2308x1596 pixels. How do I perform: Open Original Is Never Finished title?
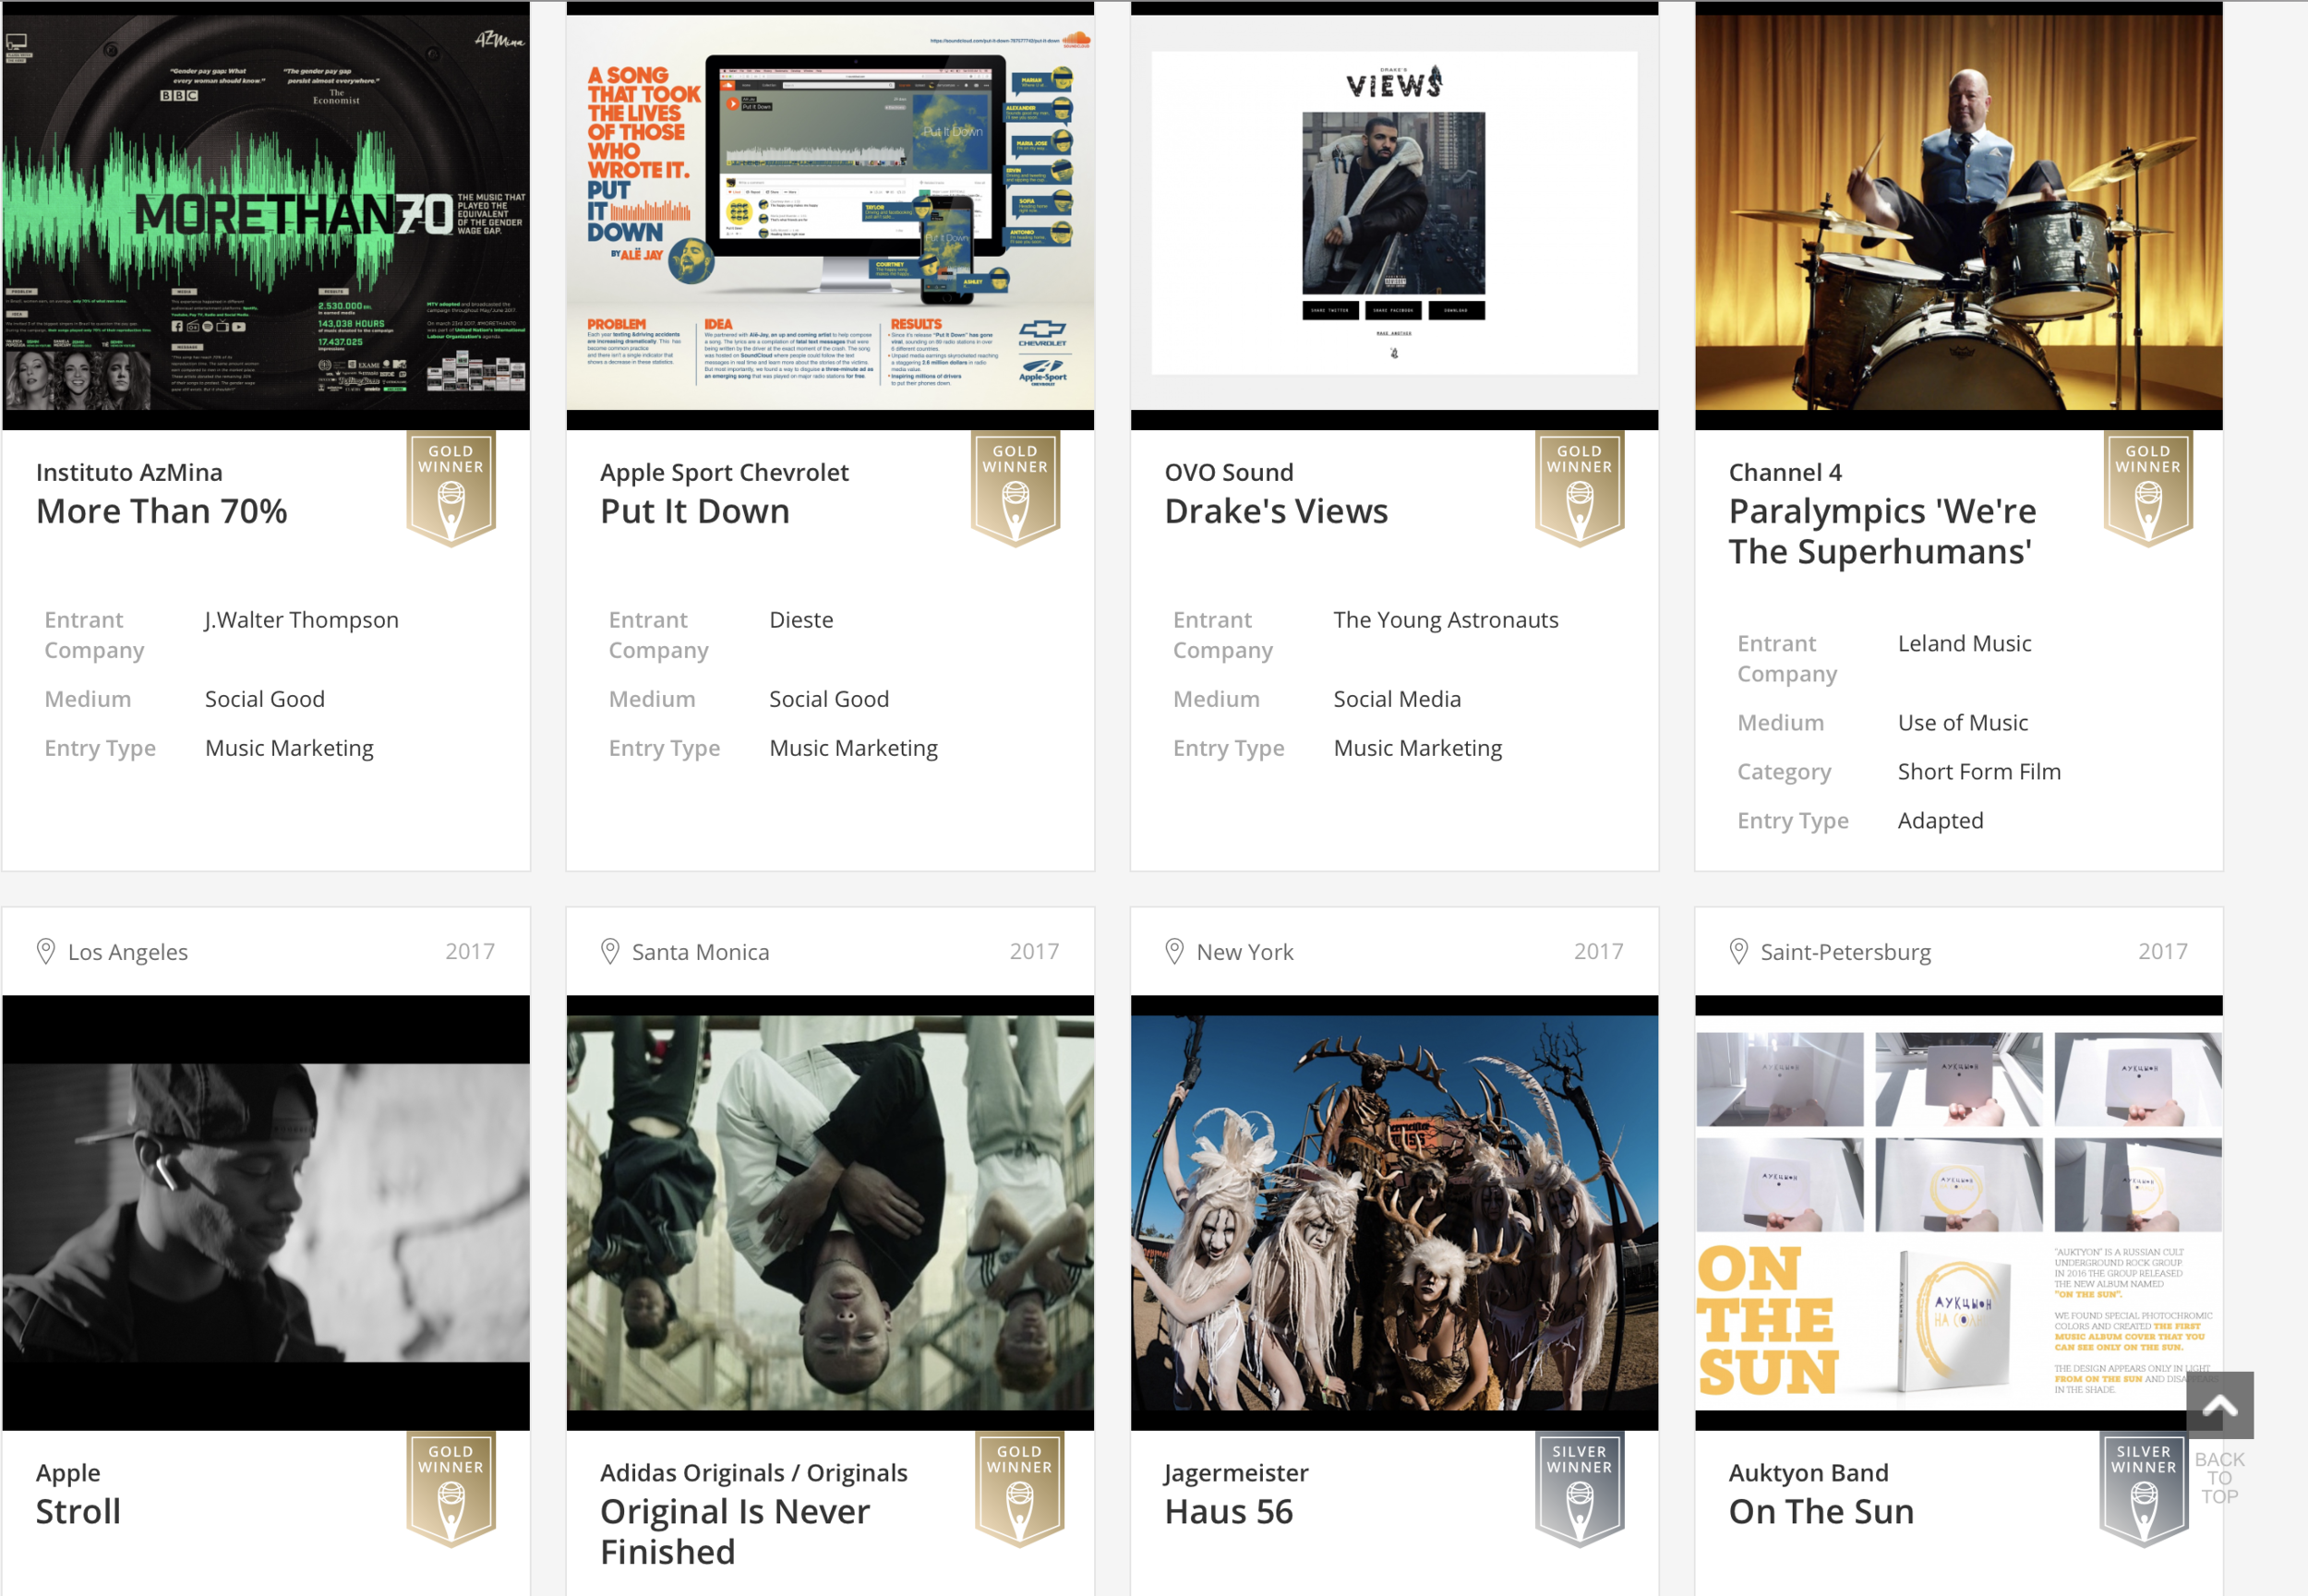tap(735, 1531)
